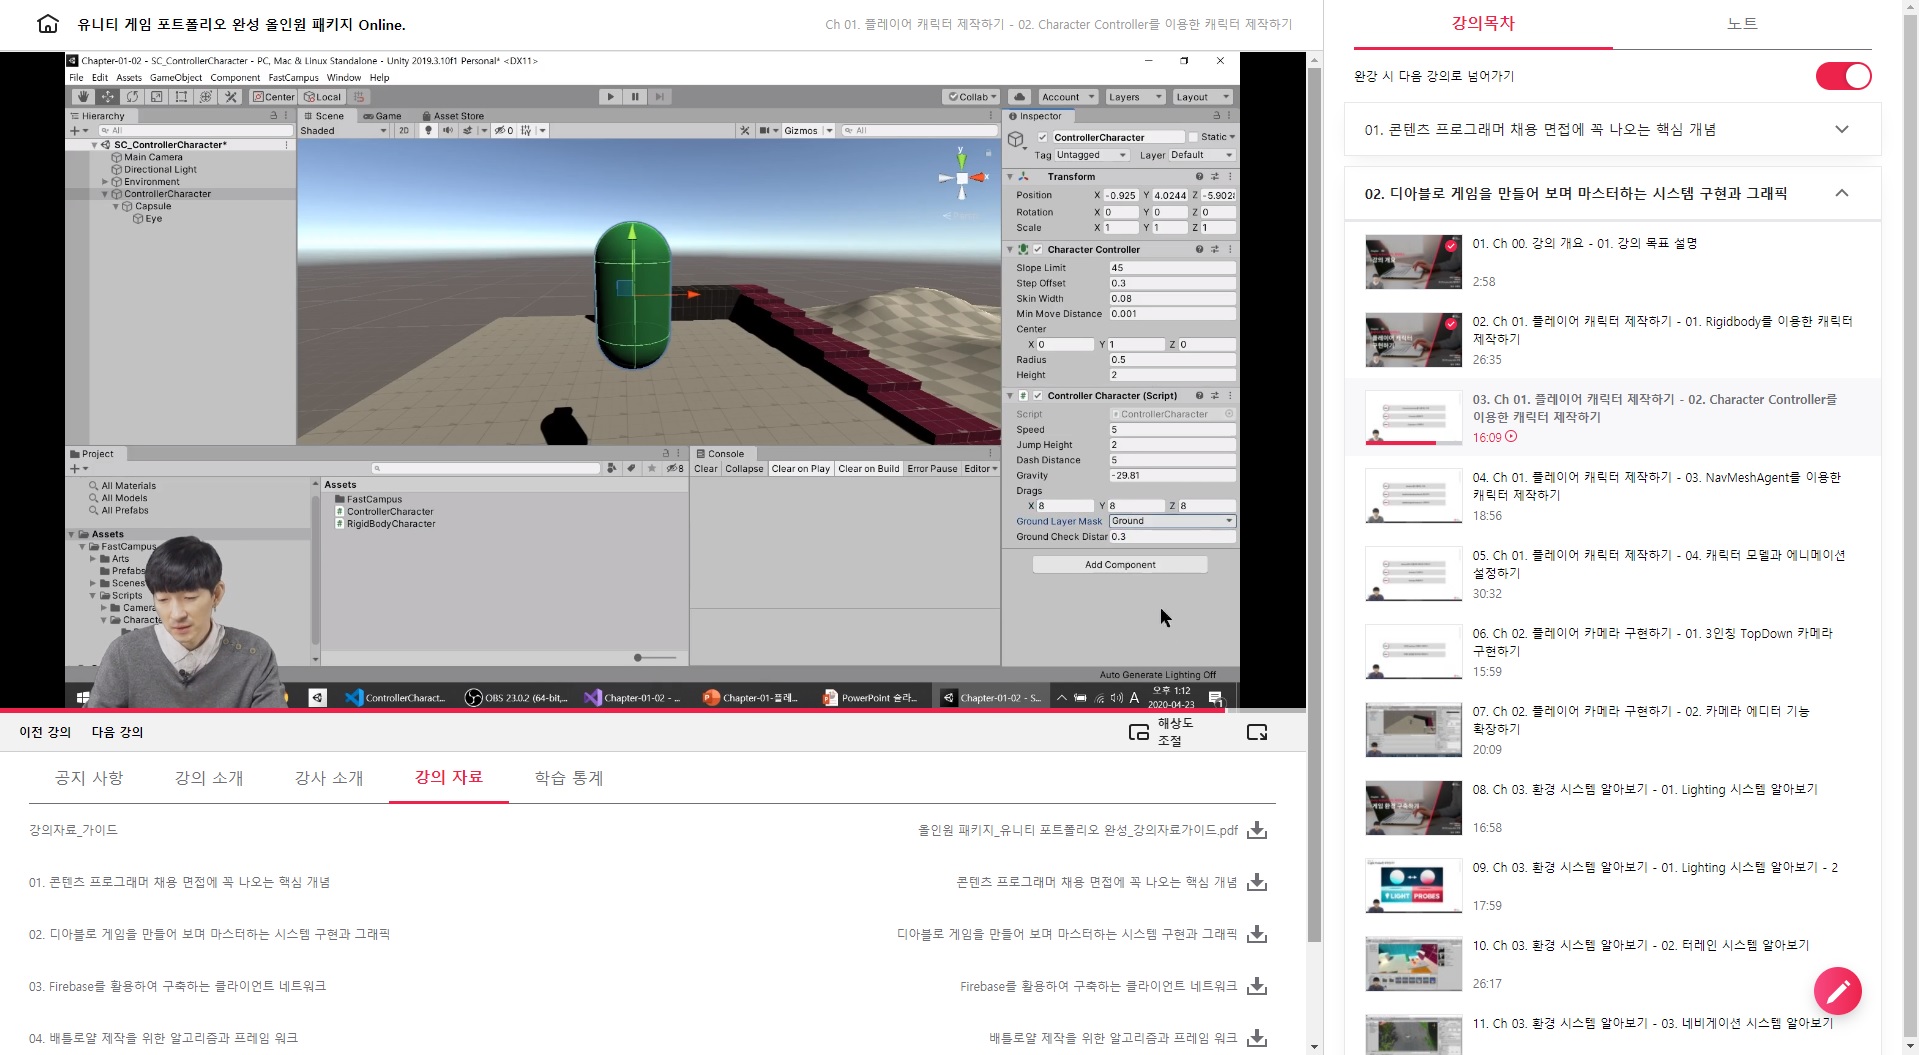The image size is (1919, 1055).
Task: Toggle the 2D scene view button
Action: pos(404,130)
